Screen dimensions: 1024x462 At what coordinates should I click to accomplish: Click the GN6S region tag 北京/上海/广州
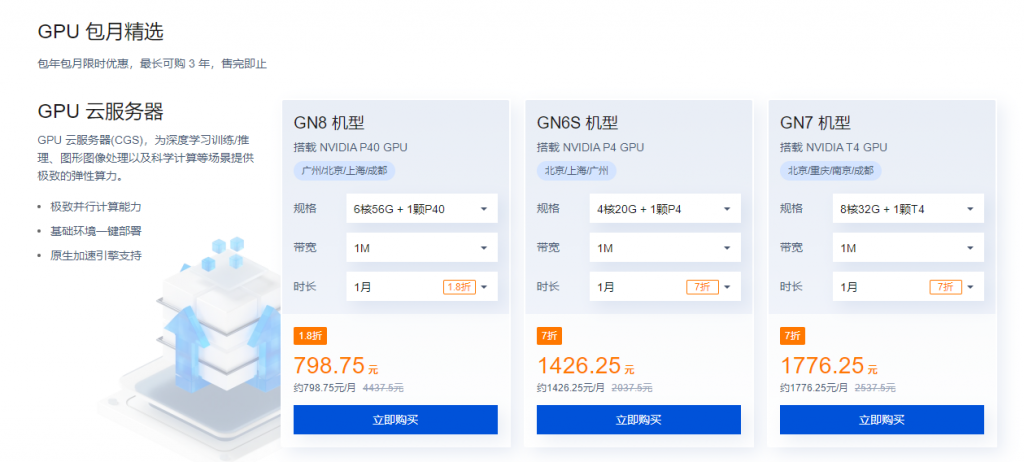[576, 170]
